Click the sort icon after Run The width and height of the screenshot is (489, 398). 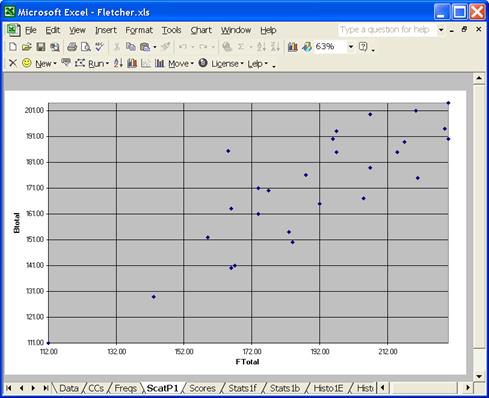(x=118, y=63)
